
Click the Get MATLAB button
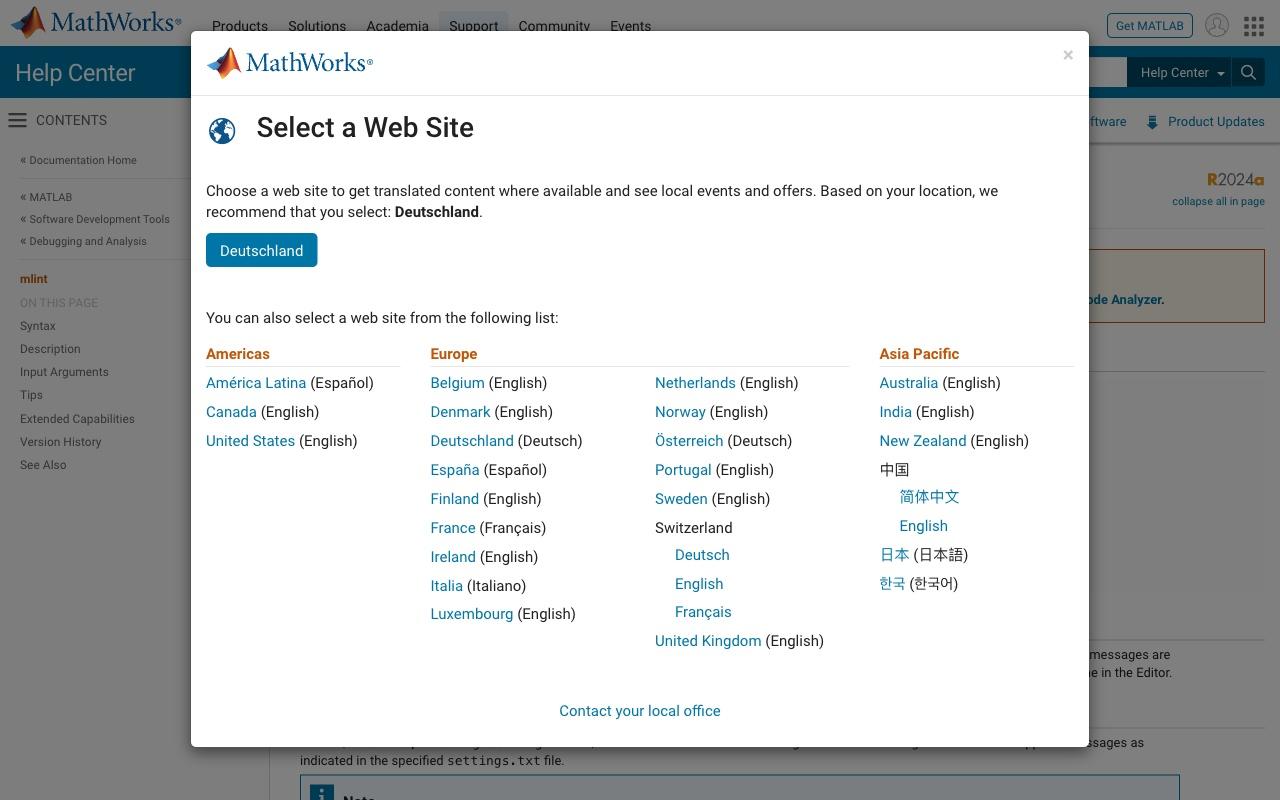pos(1149,26)
